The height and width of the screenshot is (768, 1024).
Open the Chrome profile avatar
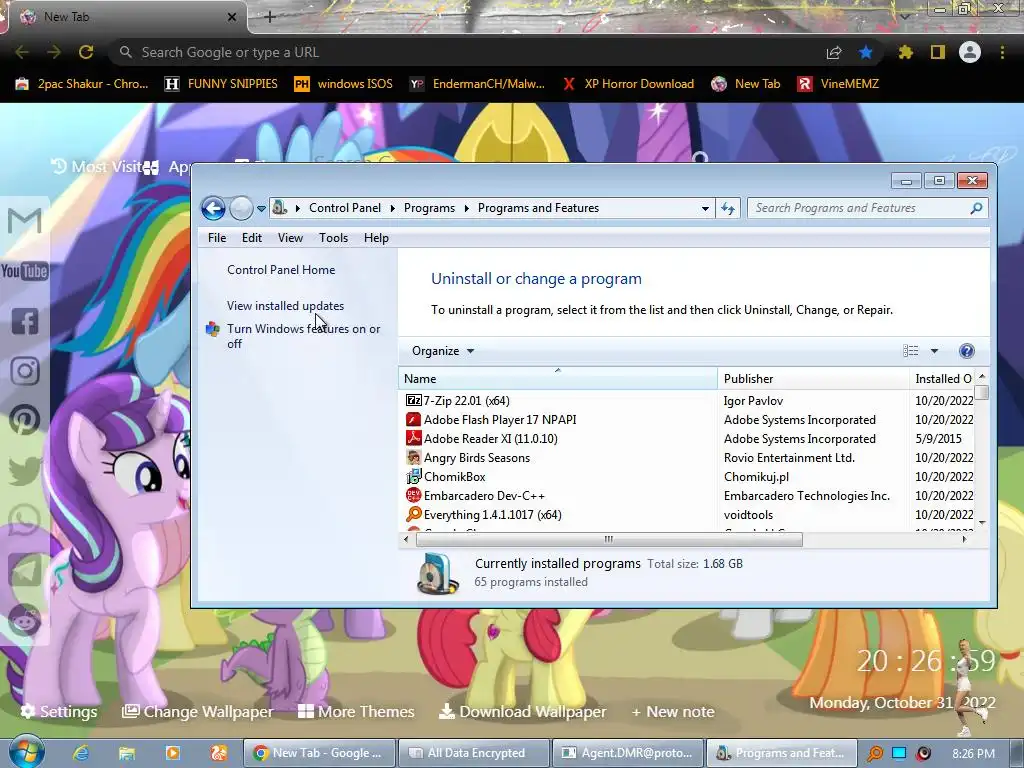[x=970, y=52]
